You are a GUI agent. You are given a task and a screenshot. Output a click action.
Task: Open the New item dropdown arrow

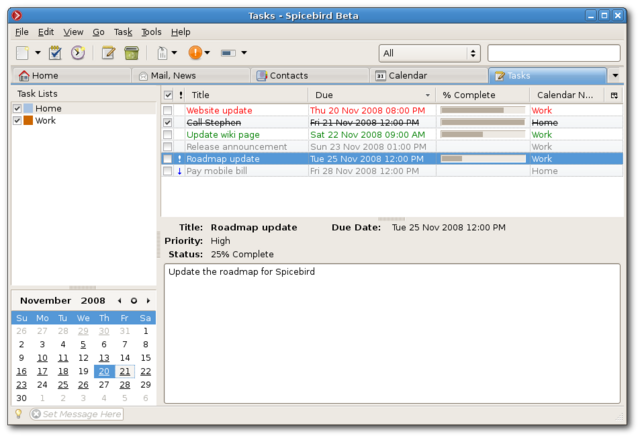pos(38,53)
